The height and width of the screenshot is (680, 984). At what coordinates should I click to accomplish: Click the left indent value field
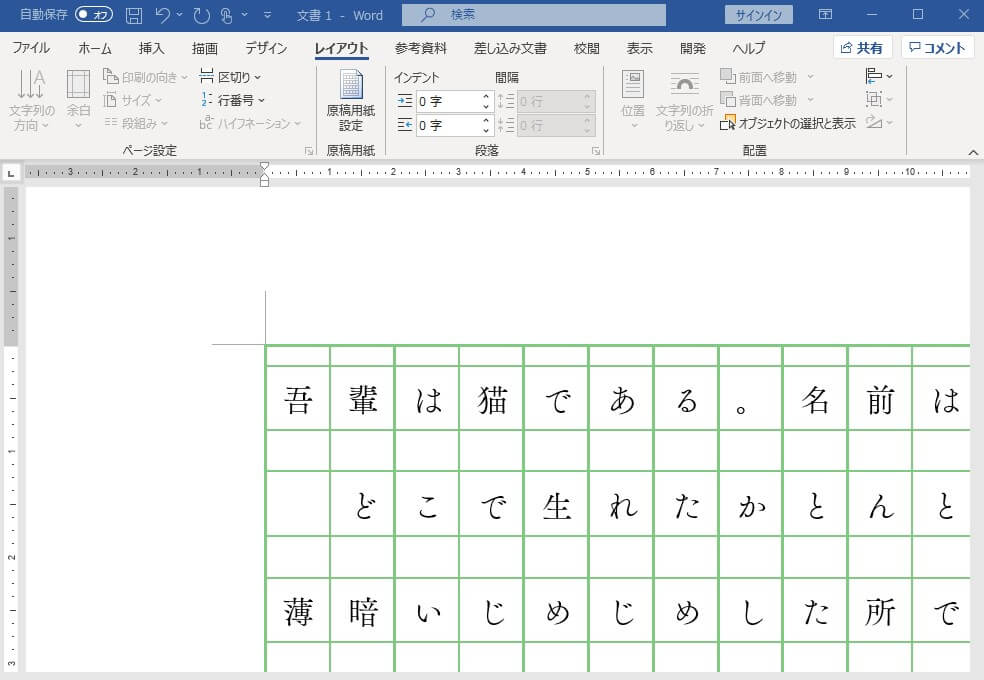pos(448,101)
